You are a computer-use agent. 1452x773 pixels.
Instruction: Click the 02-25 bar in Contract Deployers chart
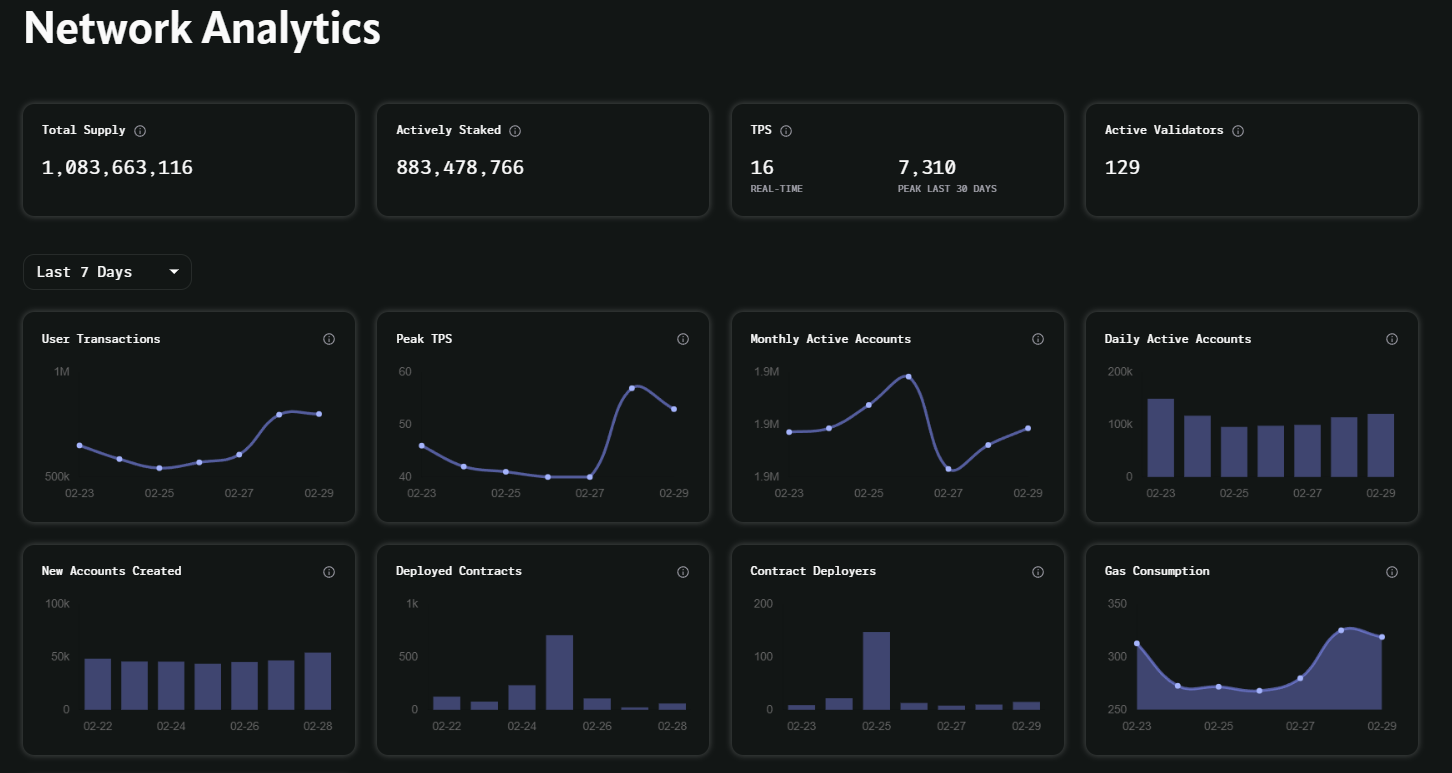pyautogui.click(x=877, y=671)
